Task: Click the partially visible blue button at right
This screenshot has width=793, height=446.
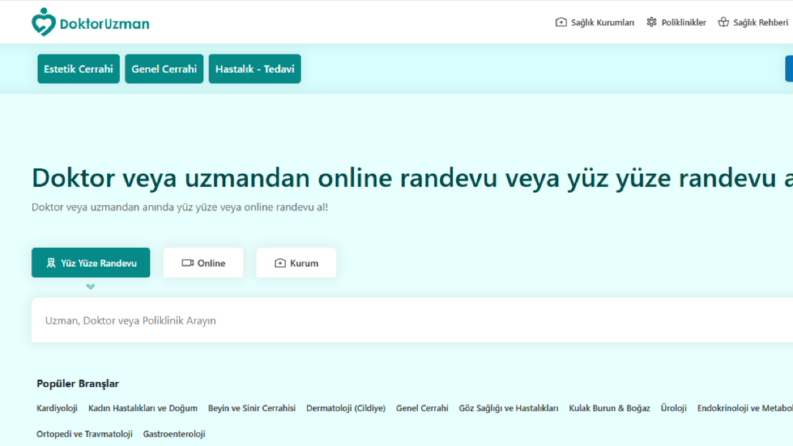Action: pyautogui.click(x=789, y=68)
